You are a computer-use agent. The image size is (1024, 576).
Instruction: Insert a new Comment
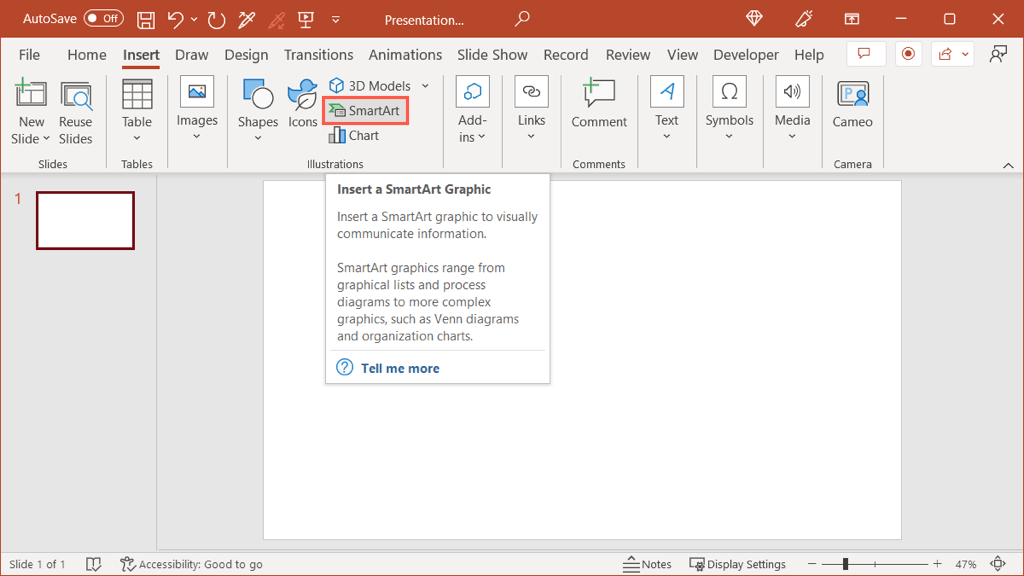tap(598, 103)
